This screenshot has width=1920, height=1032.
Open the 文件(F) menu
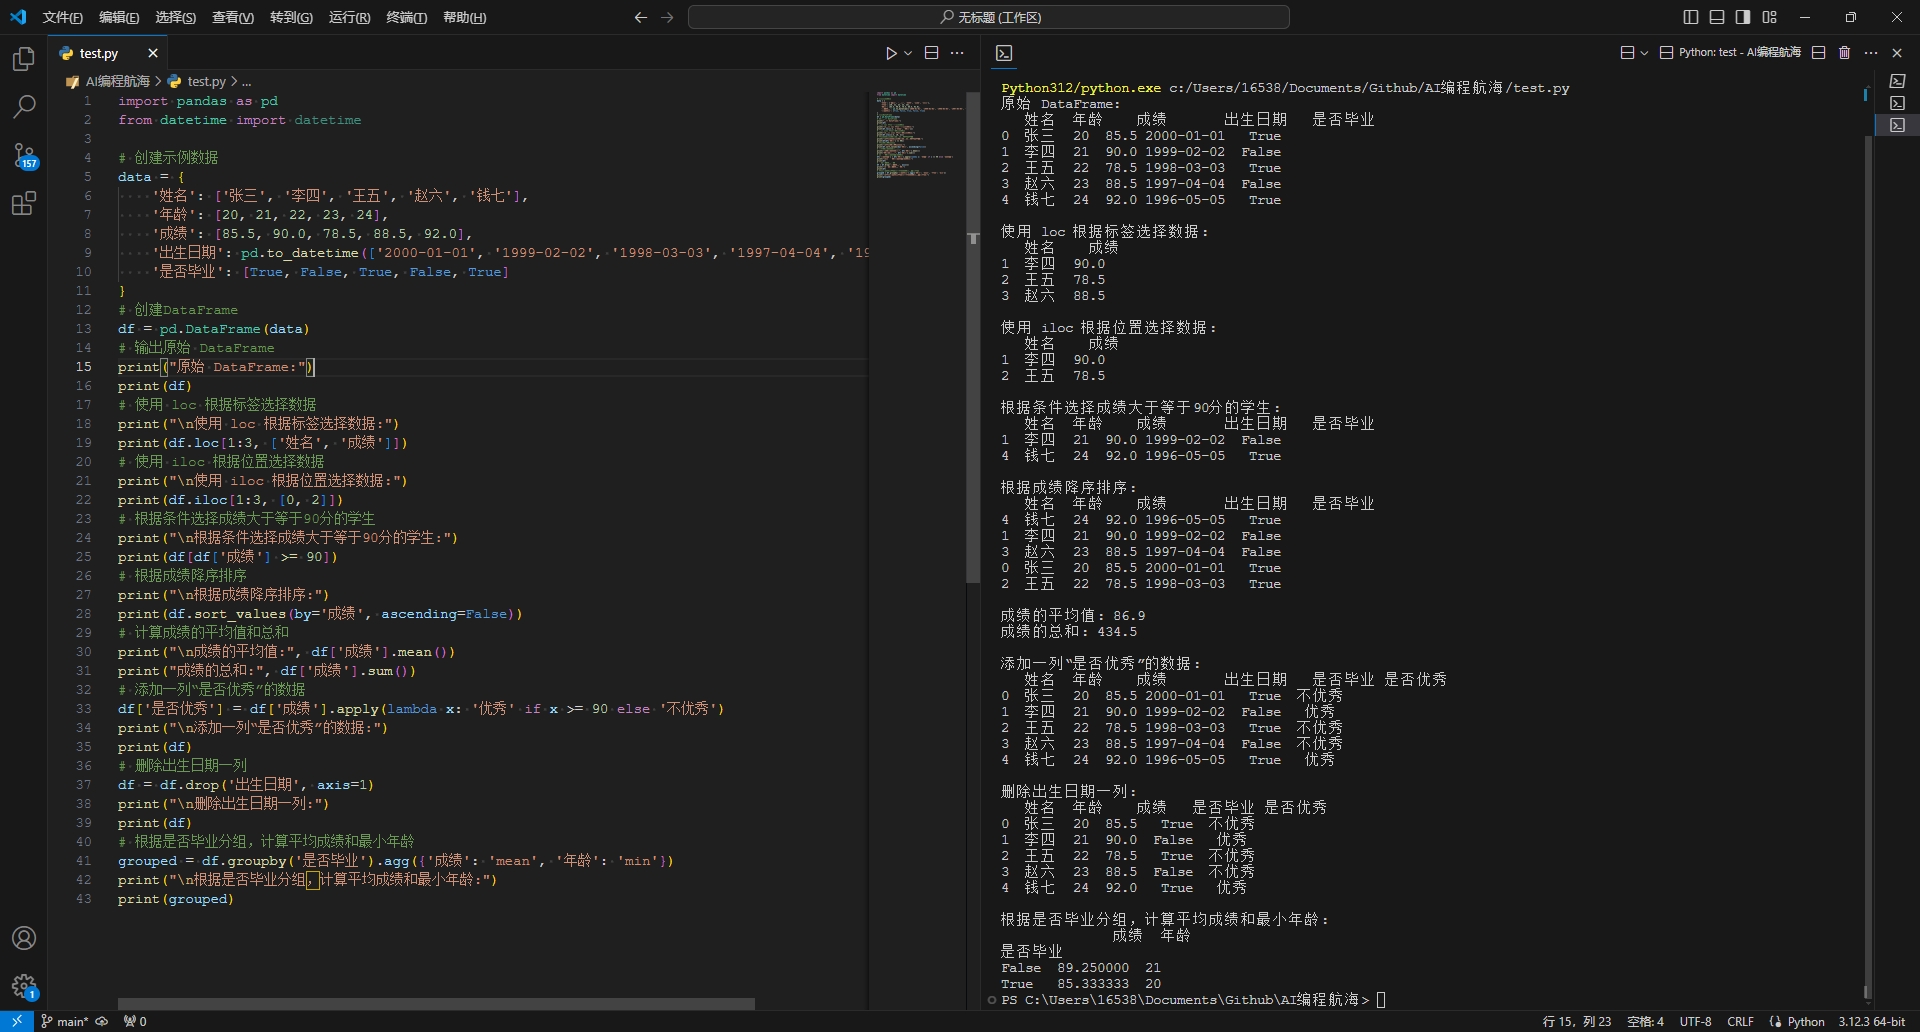coord(62,17)
